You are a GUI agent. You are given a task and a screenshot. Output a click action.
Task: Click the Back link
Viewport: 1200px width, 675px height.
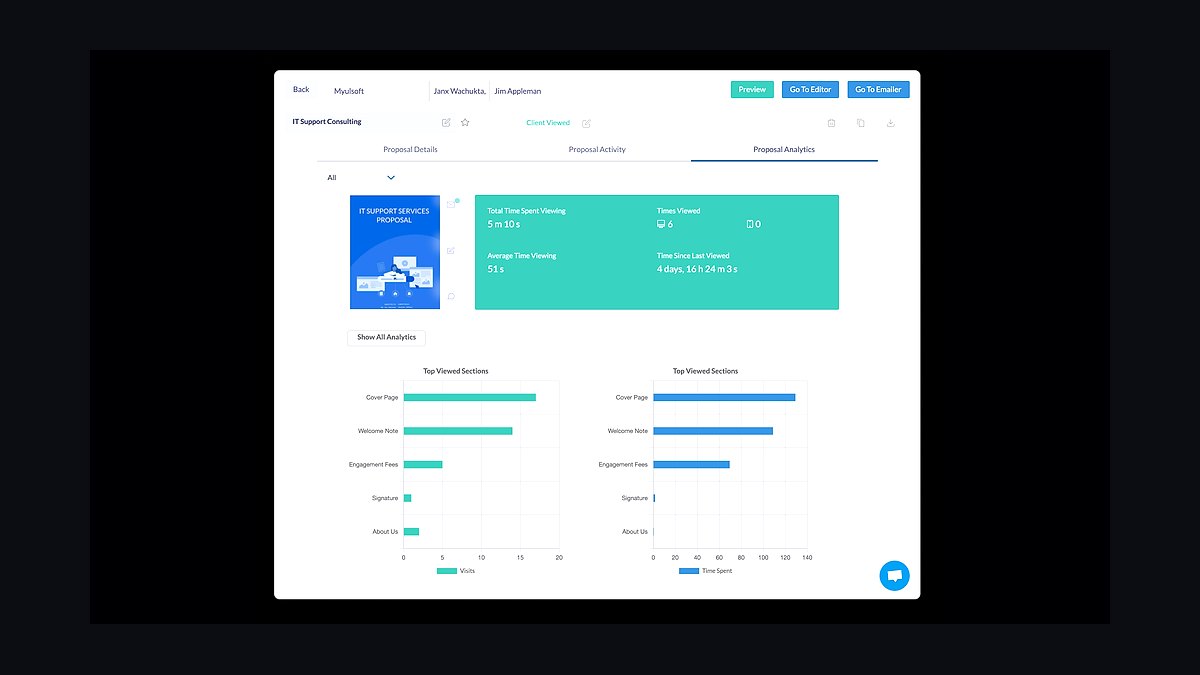pyautogui.click(x=301, y=90)
